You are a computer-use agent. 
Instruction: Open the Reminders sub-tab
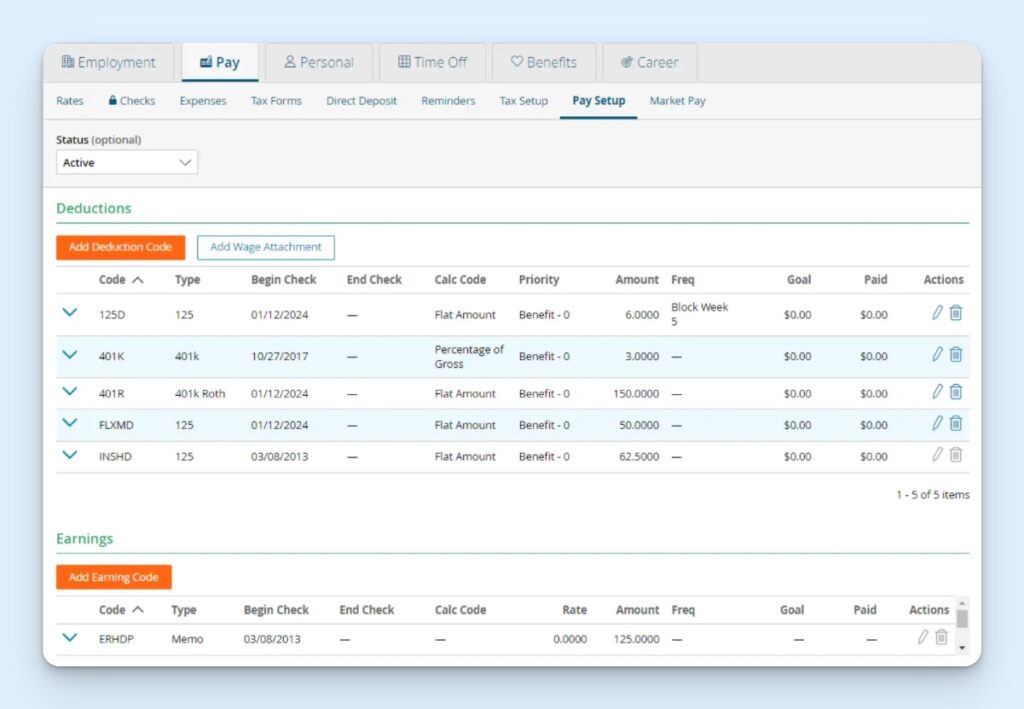click(448, 101)
